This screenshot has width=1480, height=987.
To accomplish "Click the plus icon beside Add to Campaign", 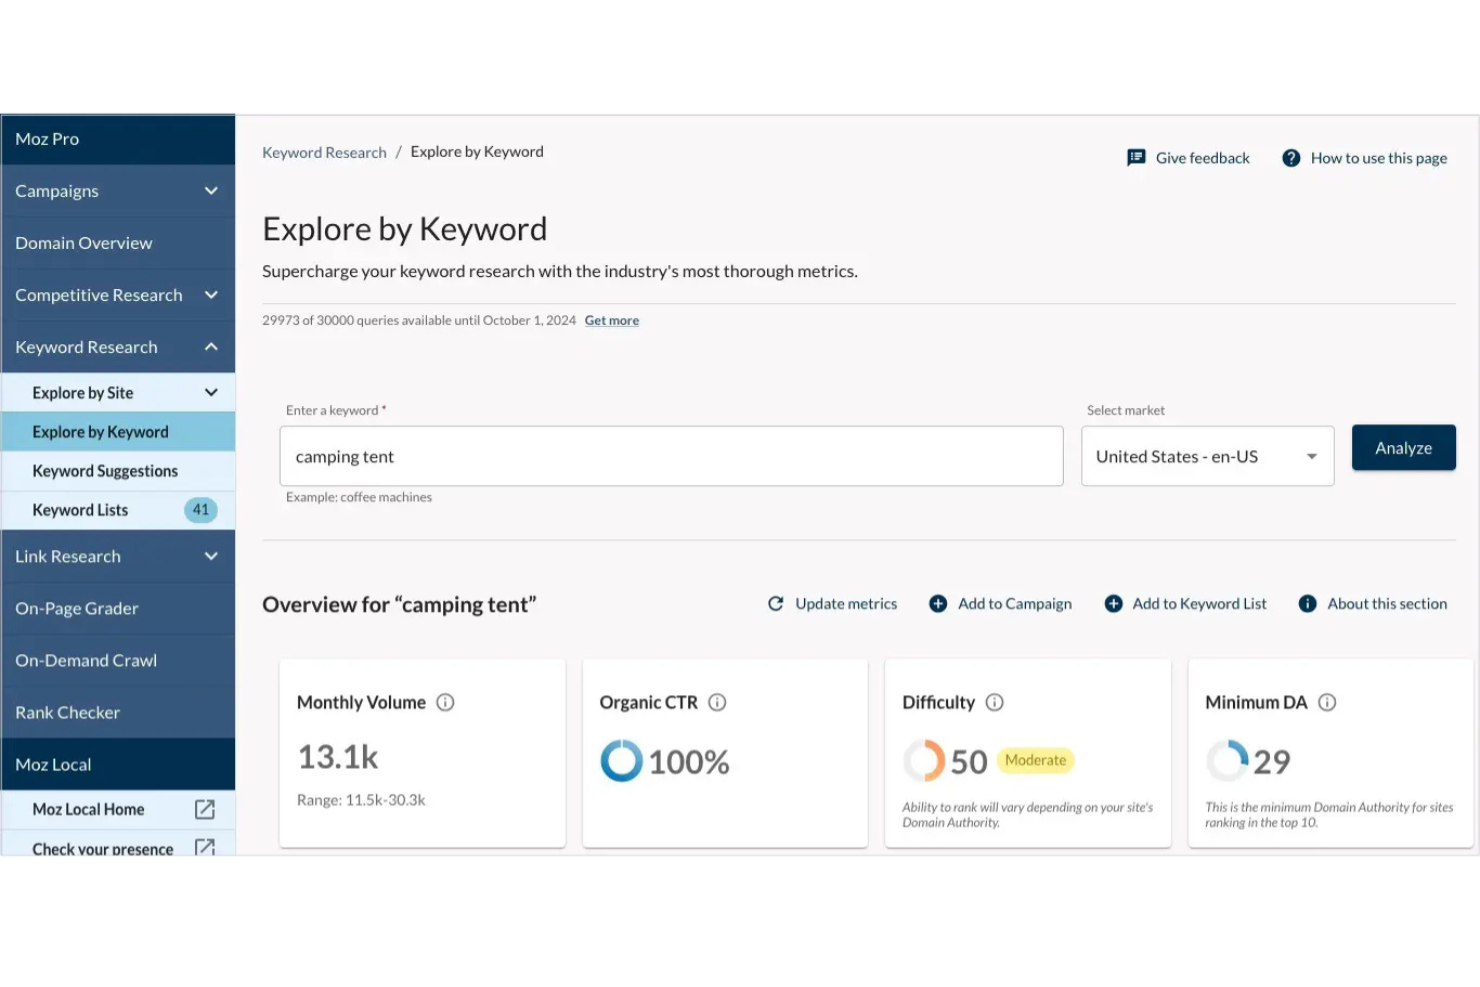I will (938, 604).
